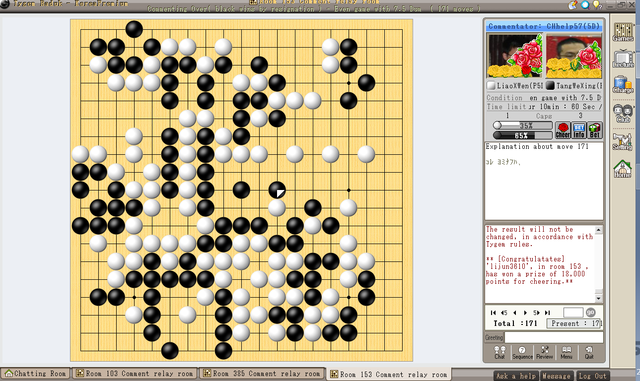
Task: Click the round Go button
Action: coord(591,312)
